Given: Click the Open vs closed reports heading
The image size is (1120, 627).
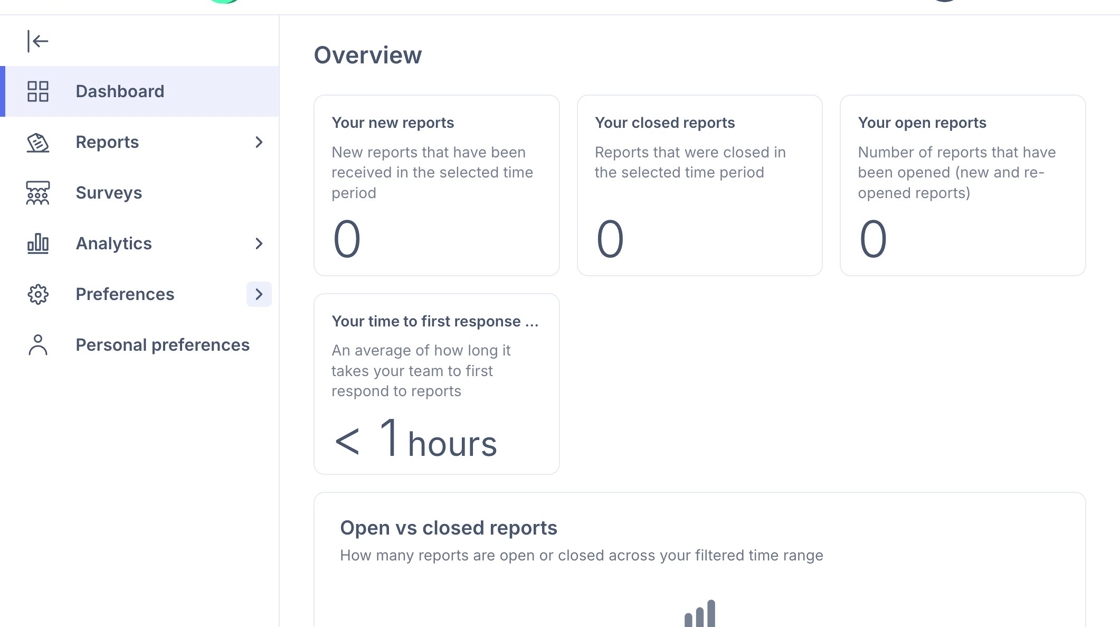Looking at the screenshot, I should 449,528.
